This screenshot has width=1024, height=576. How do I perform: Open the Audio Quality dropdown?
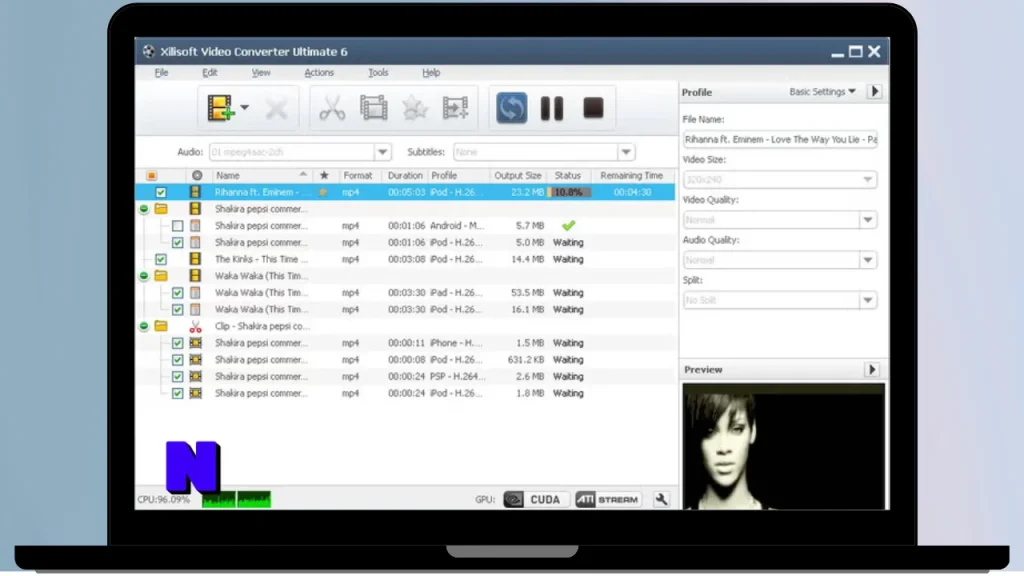(867, 260)
